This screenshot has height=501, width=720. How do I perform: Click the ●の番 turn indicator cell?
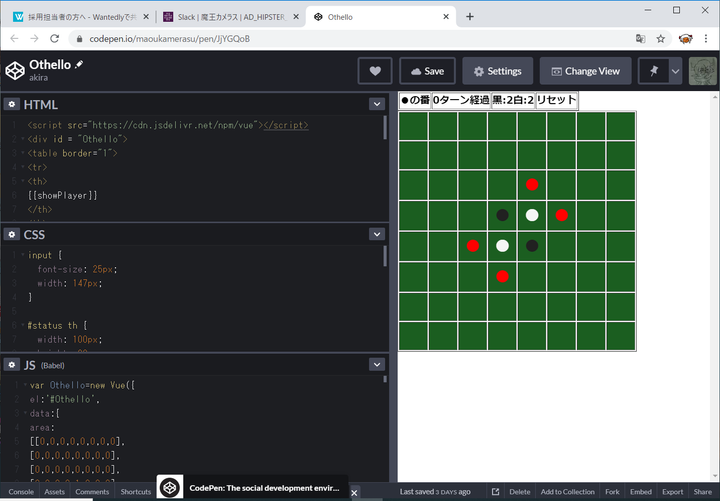pyautogui.click(x=415, y=100)
